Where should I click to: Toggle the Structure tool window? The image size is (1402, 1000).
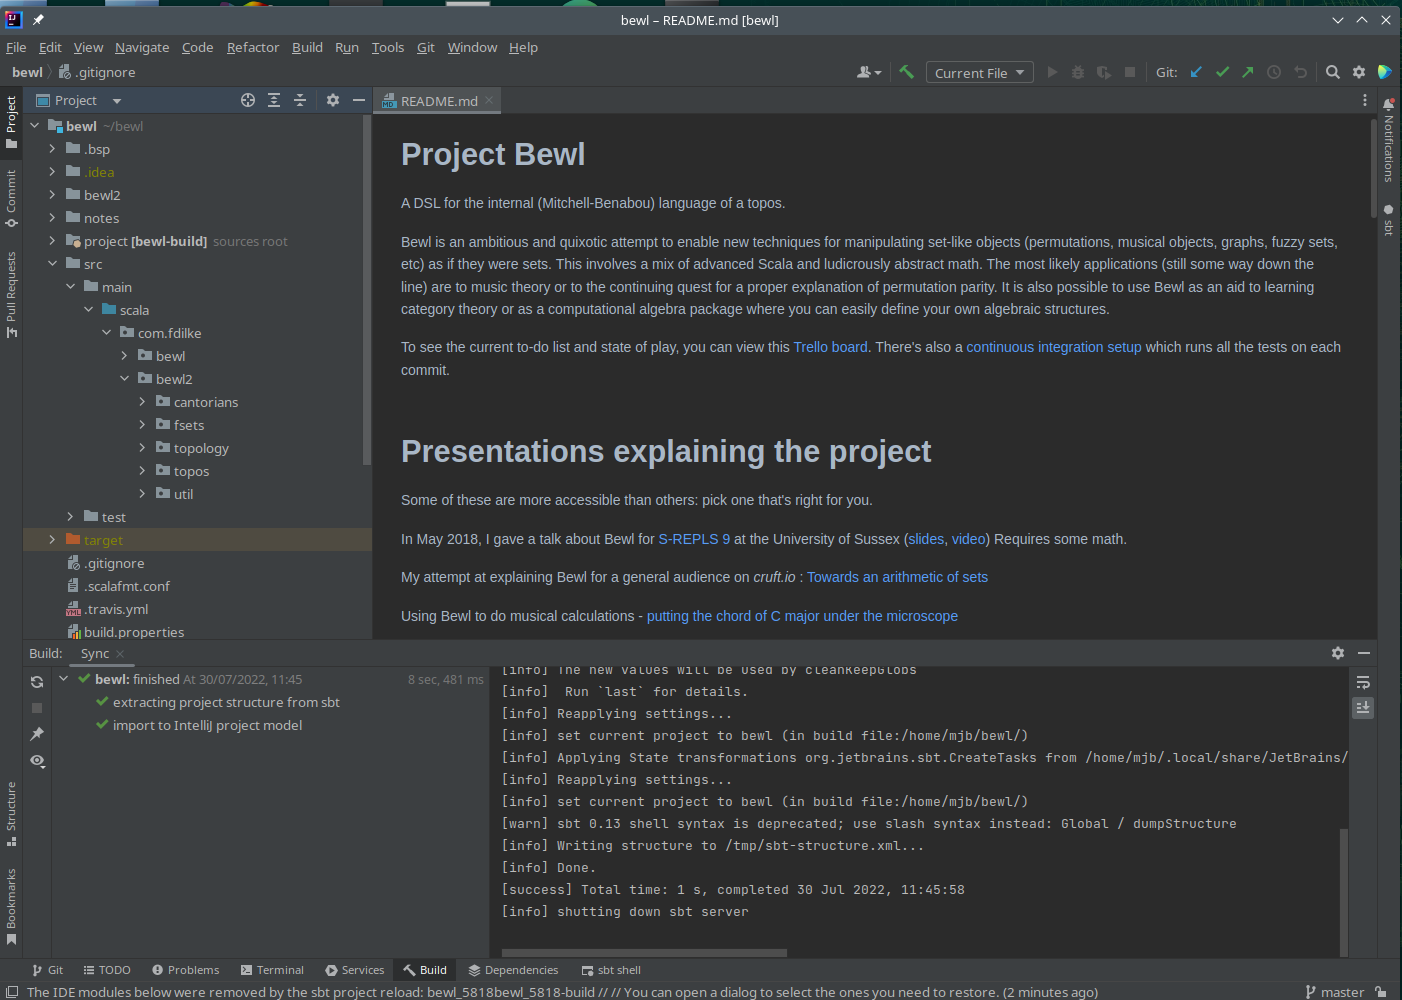pos(11,814)
